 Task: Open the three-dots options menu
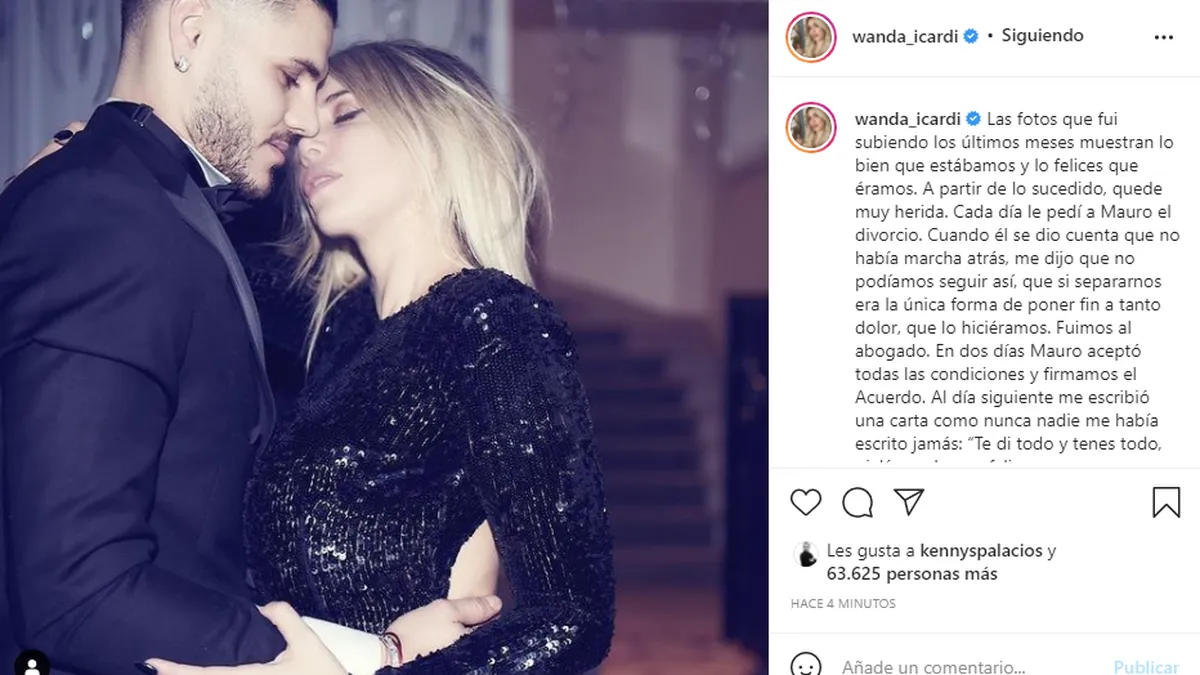(1164, 37)
